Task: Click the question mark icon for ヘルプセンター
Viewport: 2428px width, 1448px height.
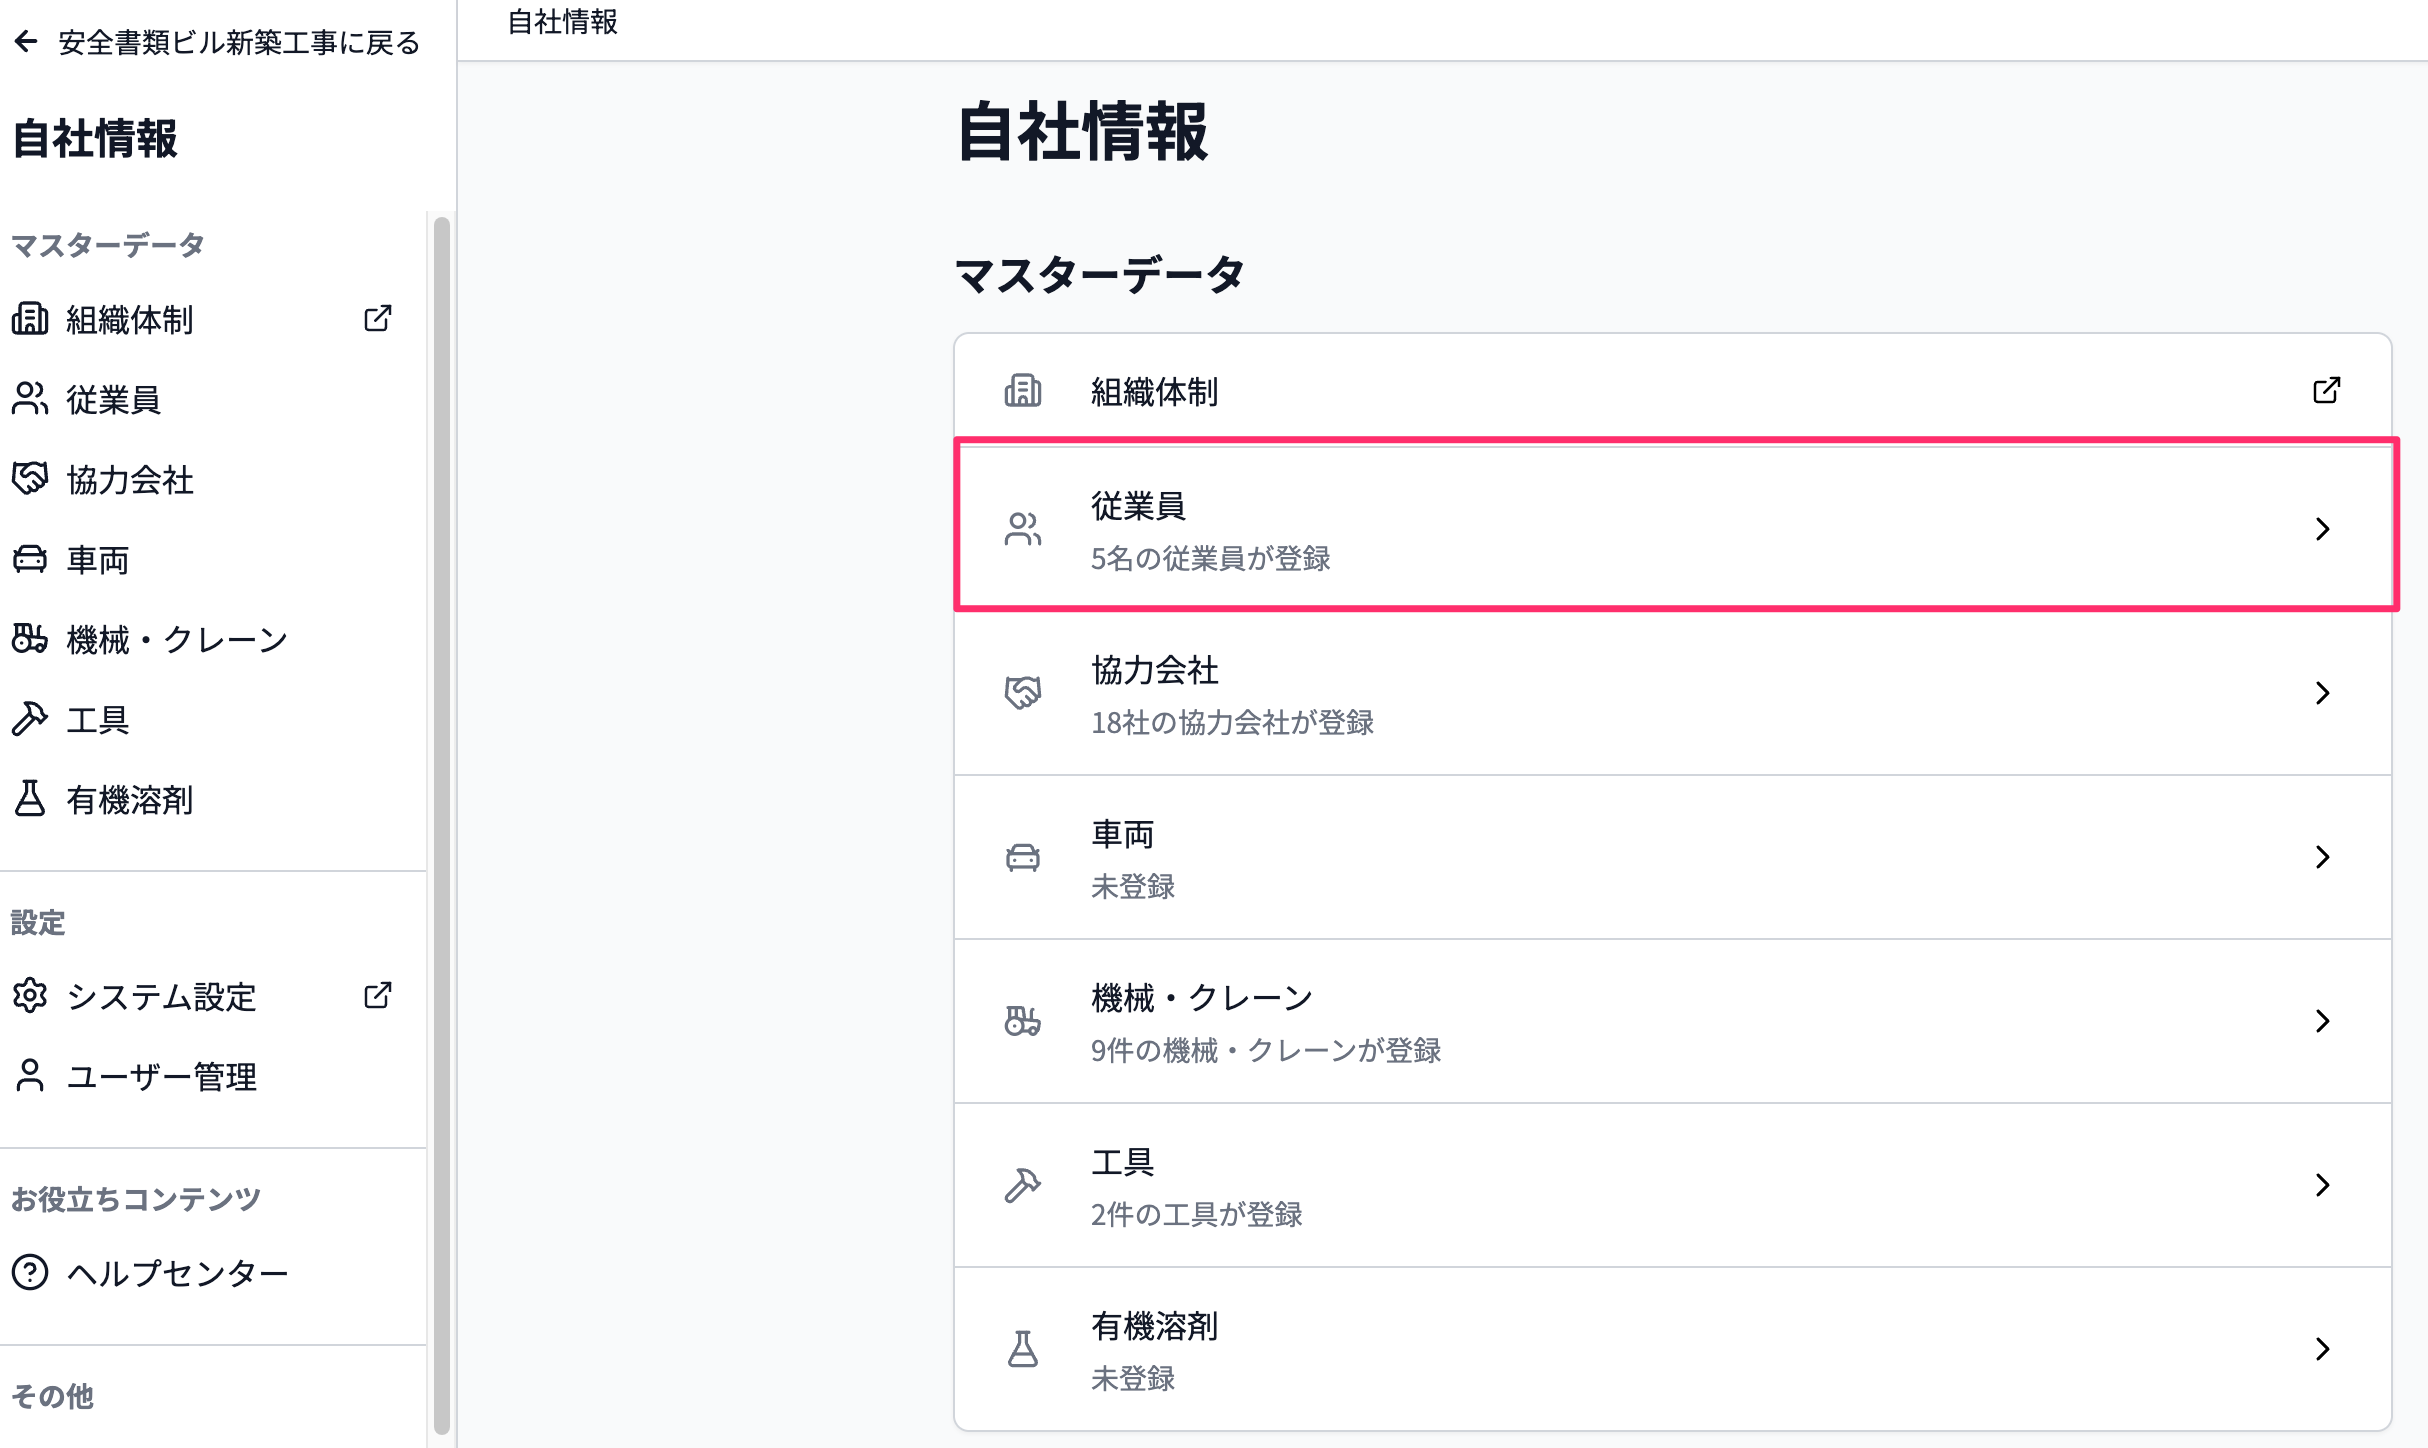Action: point(30,1273)
